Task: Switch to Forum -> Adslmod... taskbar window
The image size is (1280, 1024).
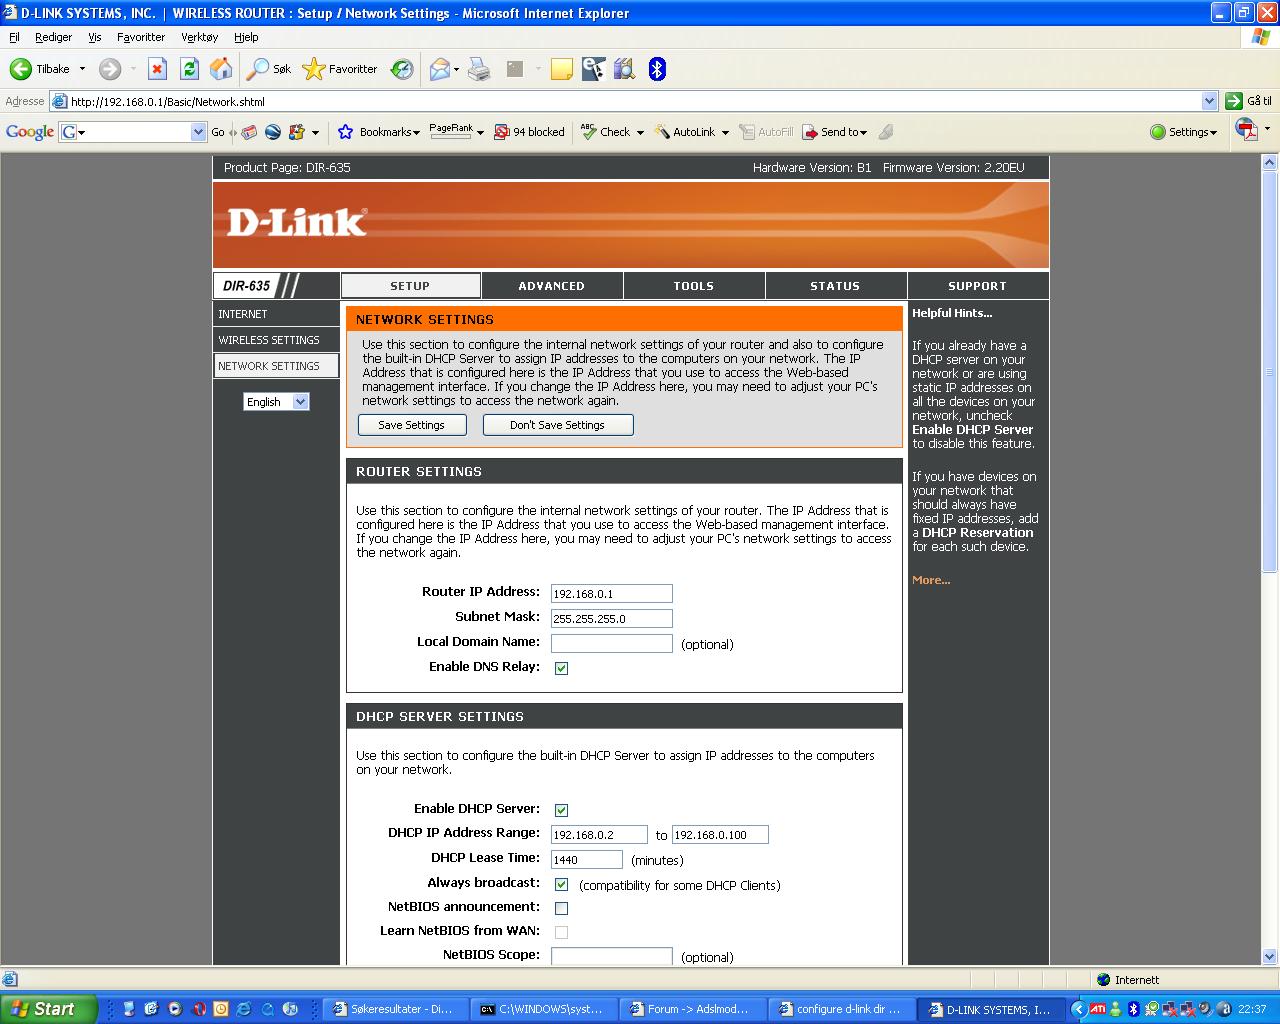Action: pyautogui.click(x=693, y=1009)
